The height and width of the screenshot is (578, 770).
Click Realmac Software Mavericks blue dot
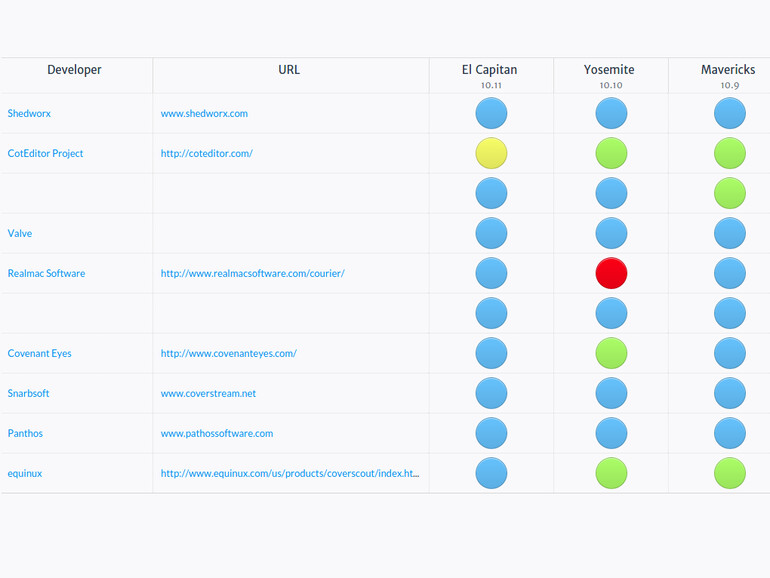click(730, 274)
